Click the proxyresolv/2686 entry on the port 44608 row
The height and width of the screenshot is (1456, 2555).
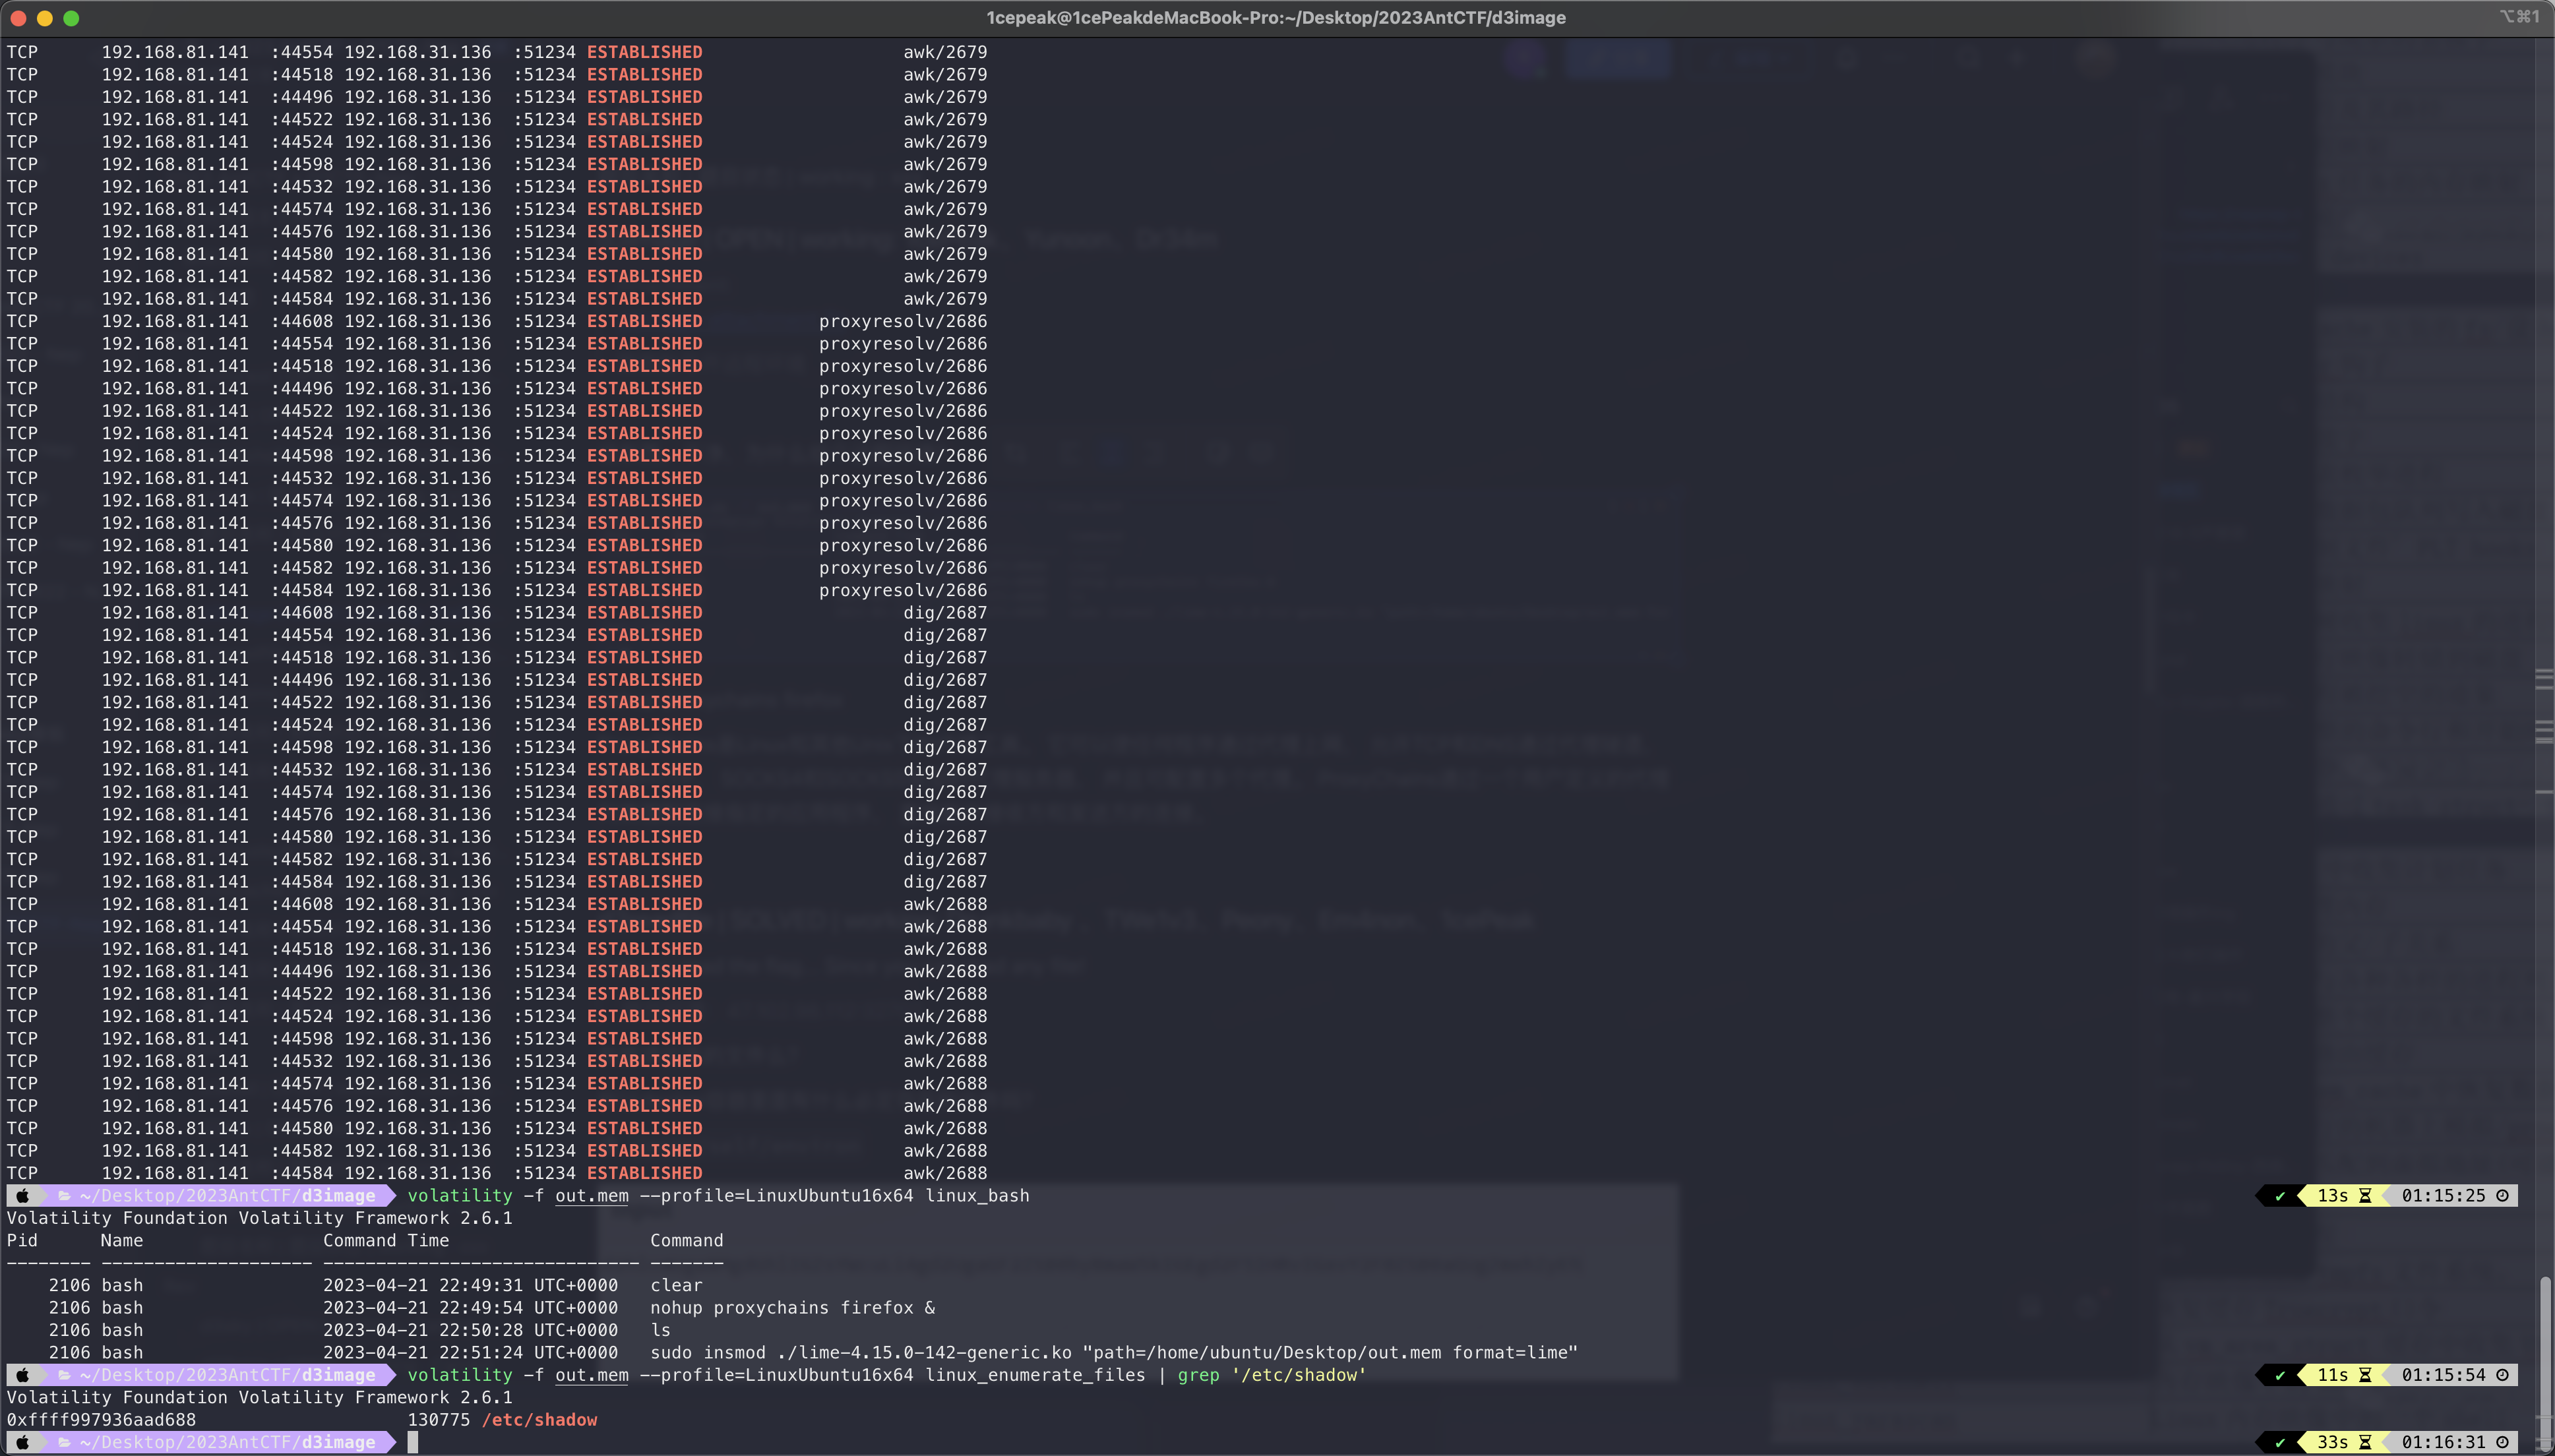pos(902,321)
